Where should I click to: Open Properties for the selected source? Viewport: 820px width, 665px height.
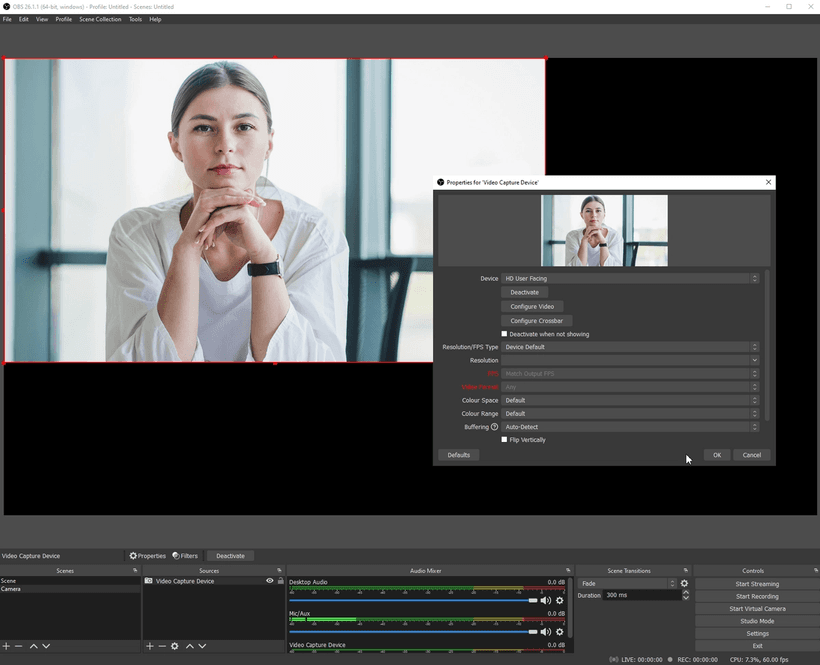(x=148, y=555)
